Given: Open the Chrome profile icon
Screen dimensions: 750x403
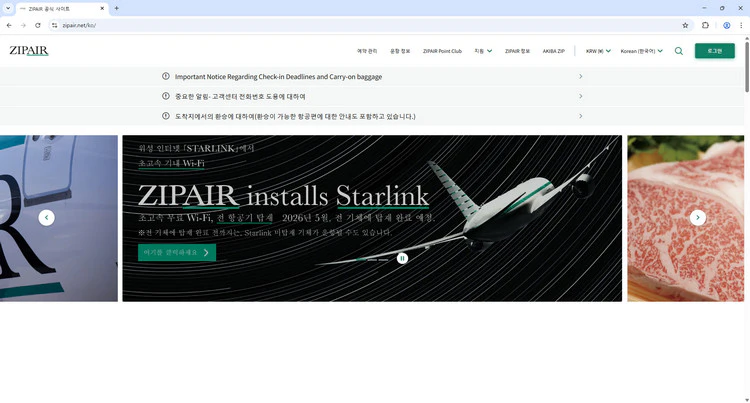Looking at the screenshot, I should [x=727, y=25].
